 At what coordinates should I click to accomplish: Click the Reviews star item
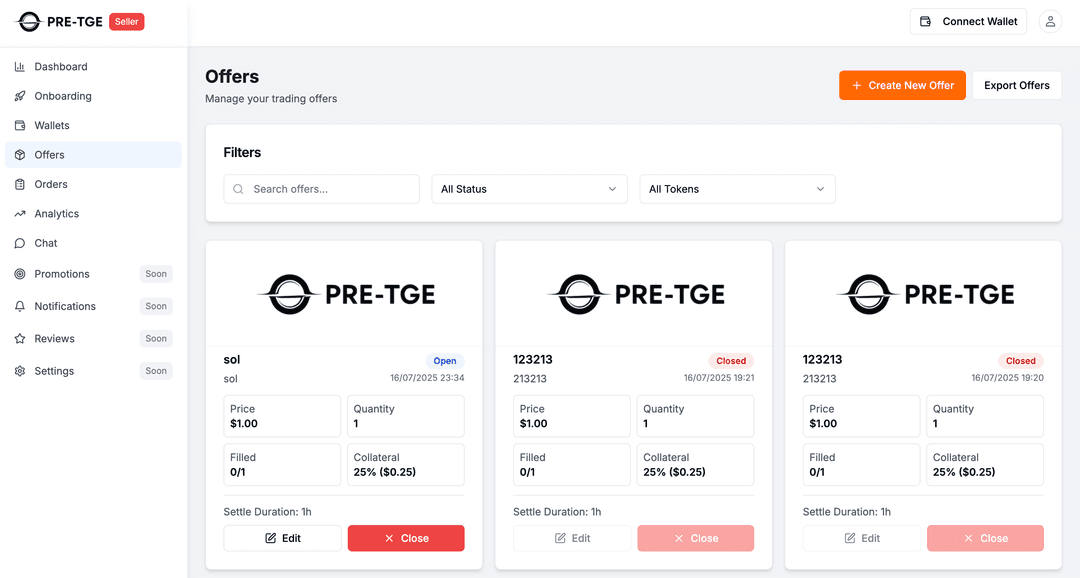[55, 339]
